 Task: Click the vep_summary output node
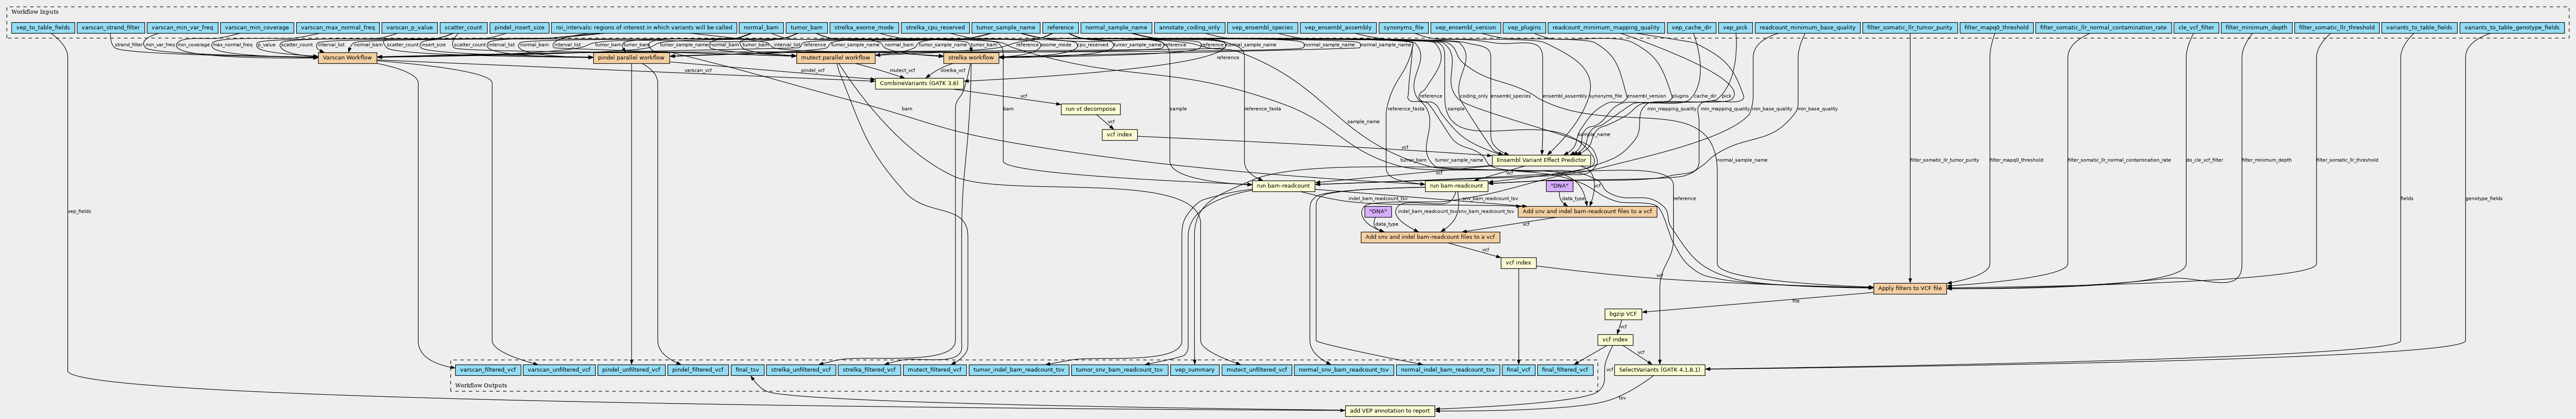pos(1195,370)
